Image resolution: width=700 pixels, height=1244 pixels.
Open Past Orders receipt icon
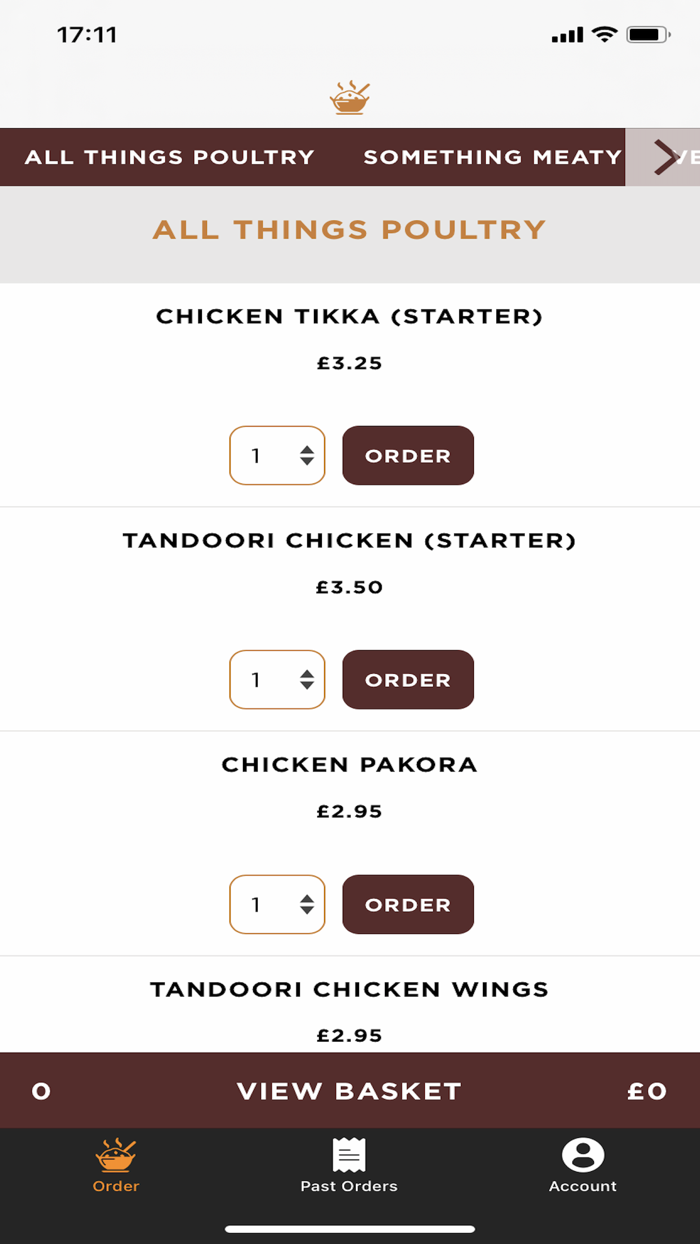click(x=349, y=1156)
